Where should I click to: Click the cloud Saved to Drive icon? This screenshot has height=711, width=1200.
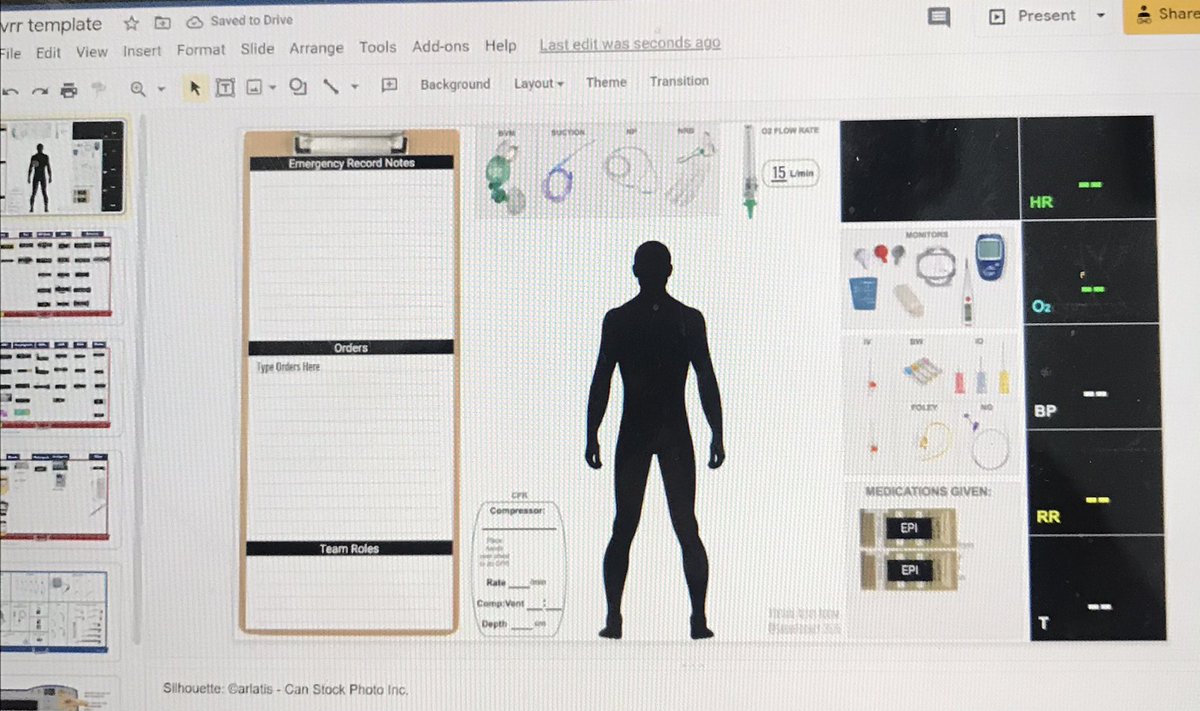pos(195,22)
